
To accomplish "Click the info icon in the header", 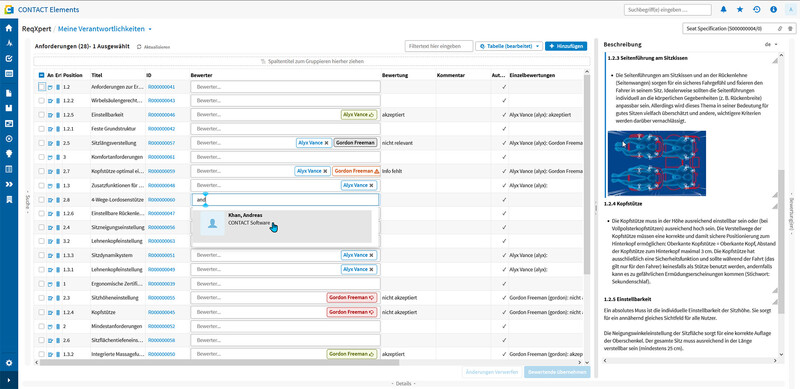I will pos(773,9).
